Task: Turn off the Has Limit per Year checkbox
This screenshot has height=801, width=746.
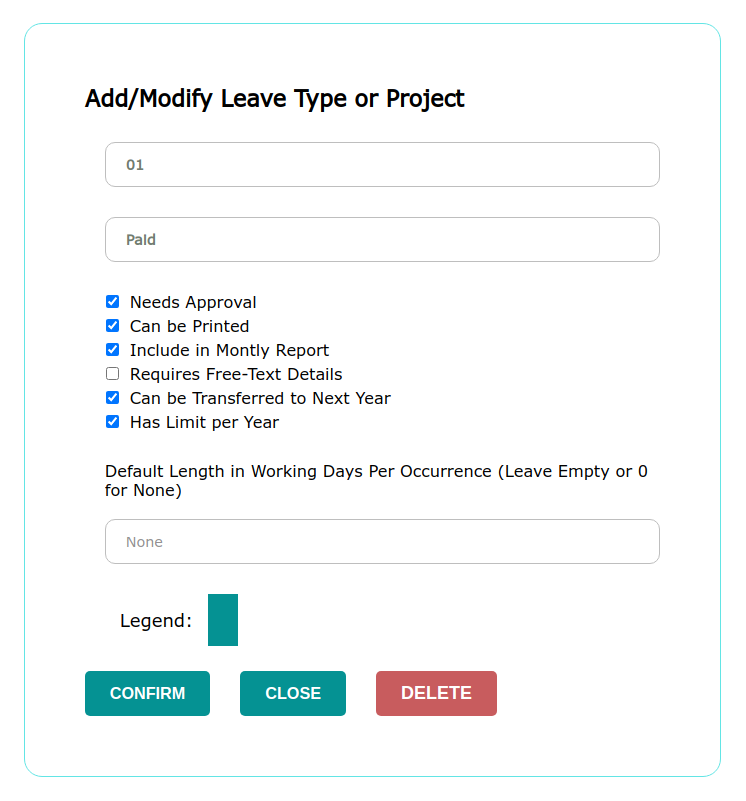Action: (112, 422)
